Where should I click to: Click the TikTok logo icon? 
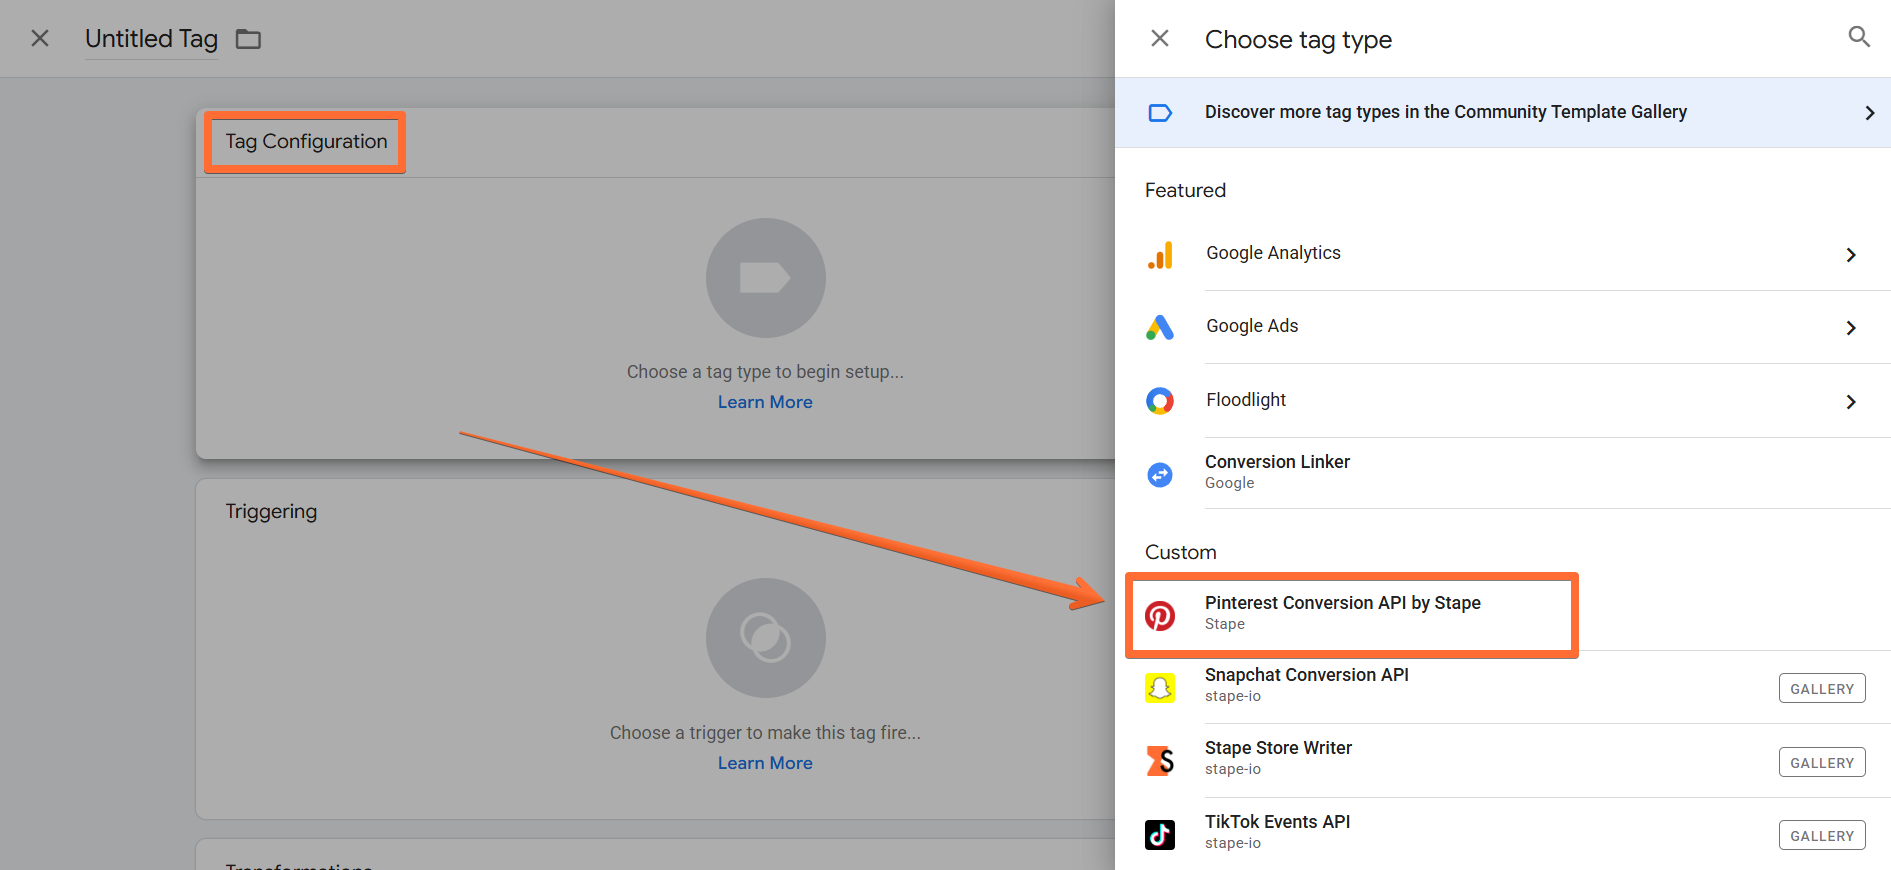[1160, 834]
